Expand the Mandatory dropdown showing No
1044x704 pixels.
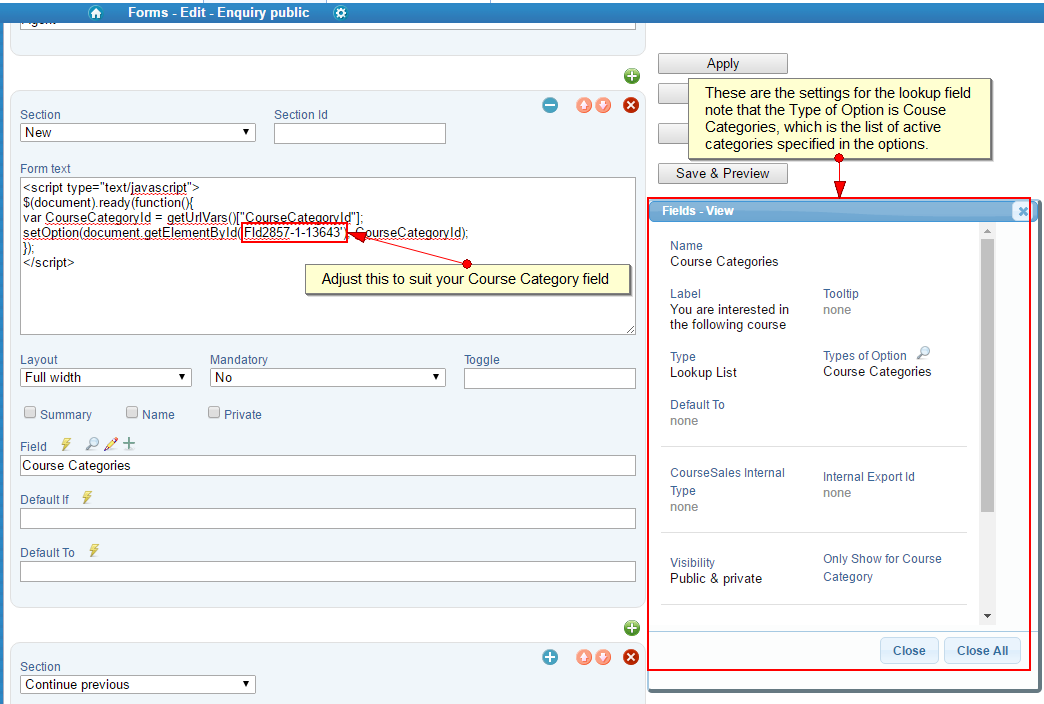click(328, 377)
